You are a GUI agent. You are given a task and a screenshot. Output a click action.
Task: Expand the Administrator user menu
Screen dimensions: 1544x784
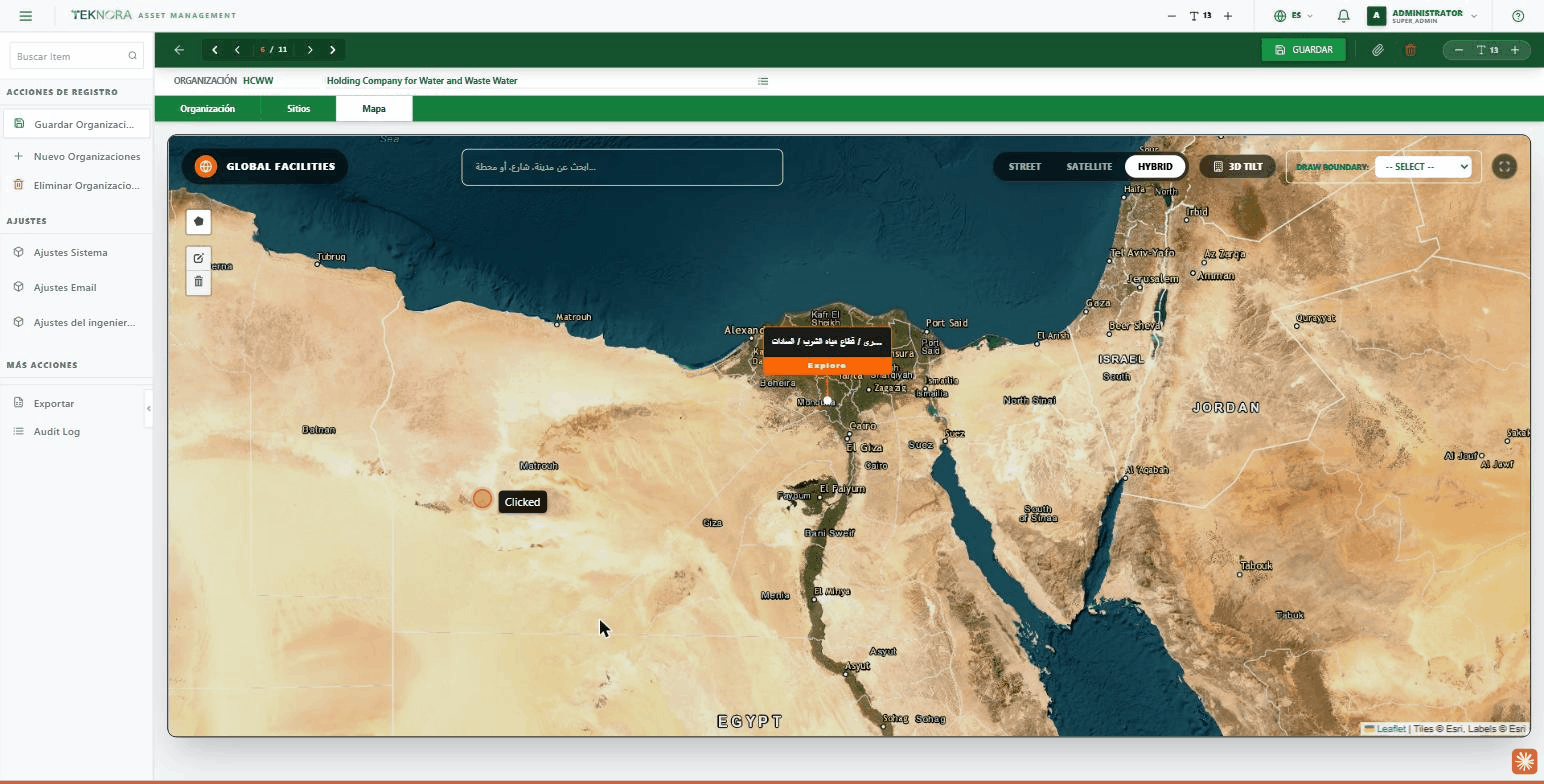click(1423, 16)
